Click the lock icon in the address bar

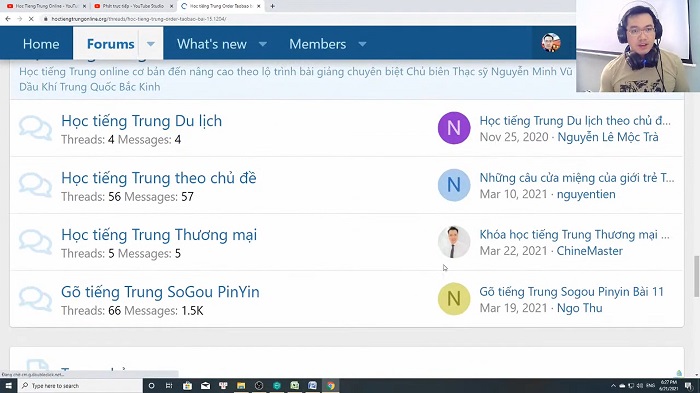(45, 19)
